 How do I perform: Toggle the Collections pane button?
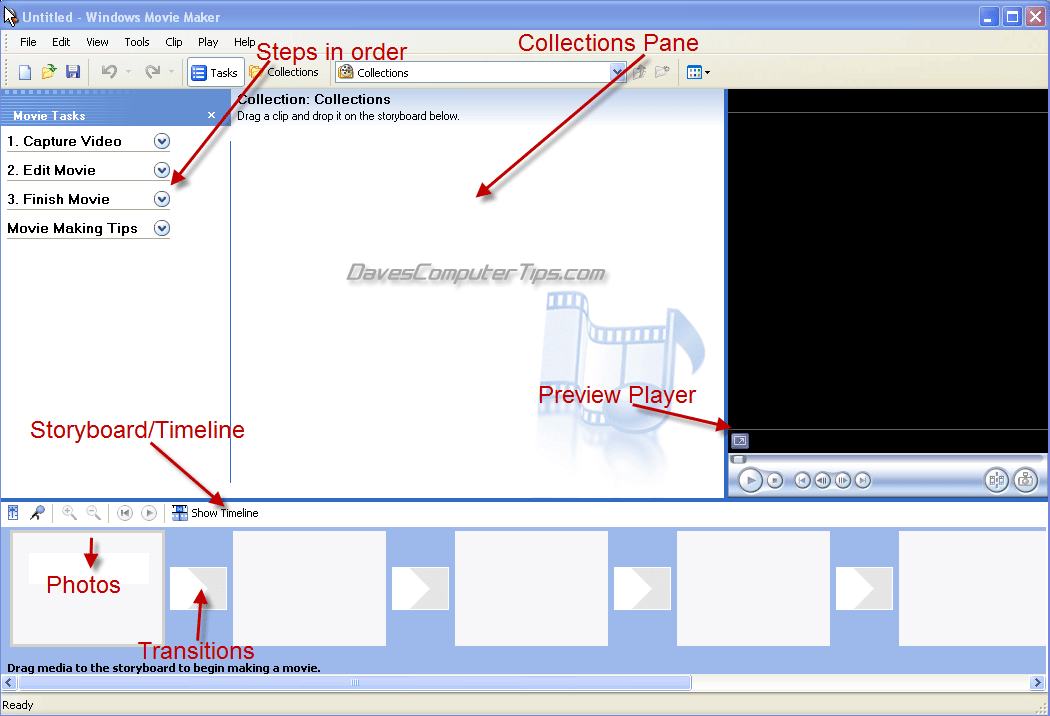click(284, 72)
